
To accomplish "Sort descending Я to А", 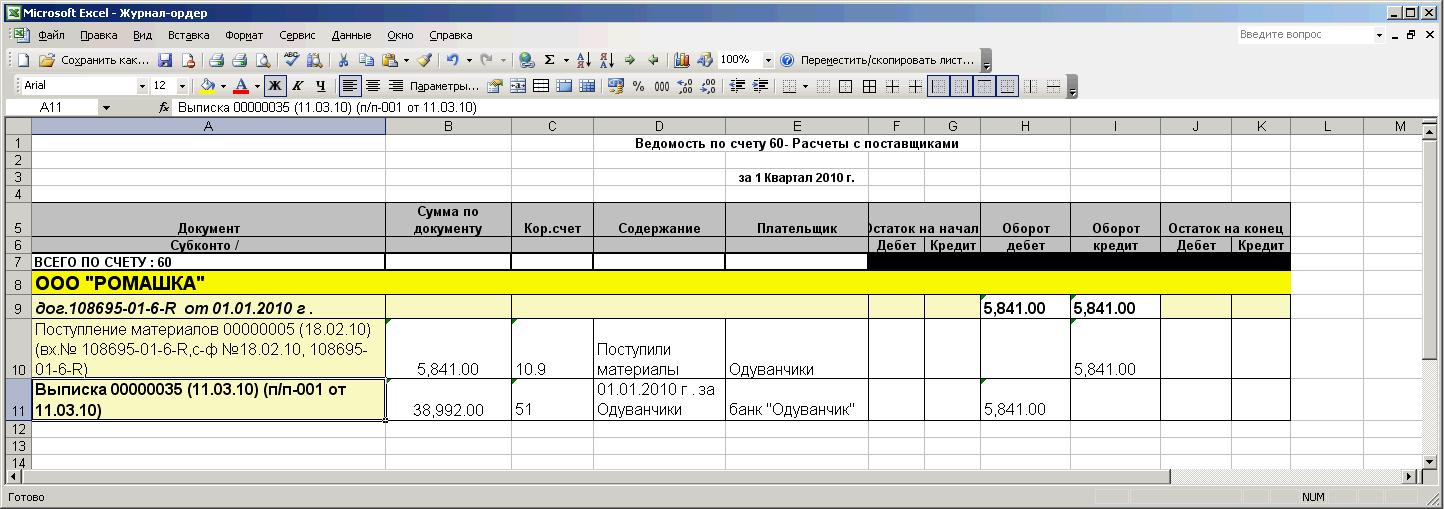I will [x=607, y=60].
